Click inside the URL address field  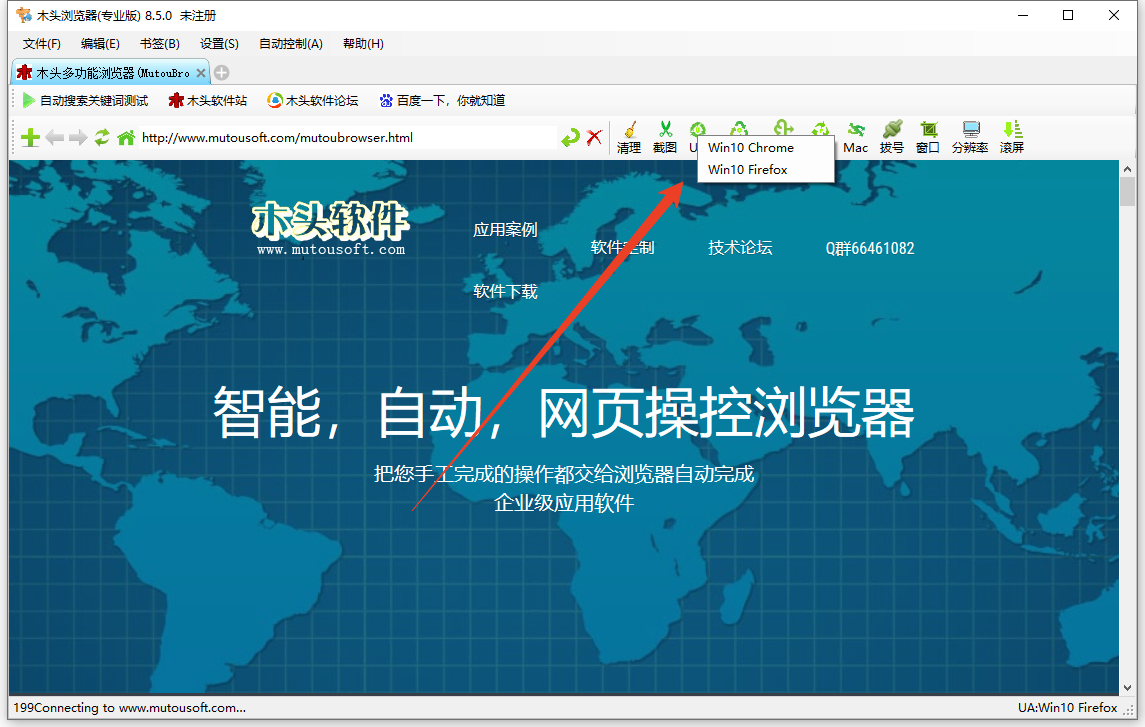pos(350,137)
